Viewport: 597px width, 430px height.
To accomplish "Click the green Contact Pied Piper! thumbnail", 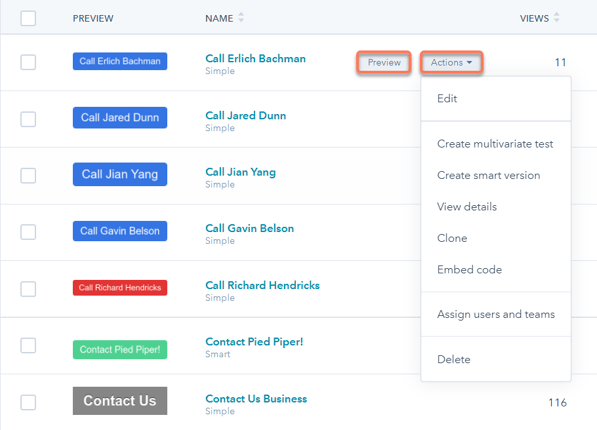I will 120,349.
